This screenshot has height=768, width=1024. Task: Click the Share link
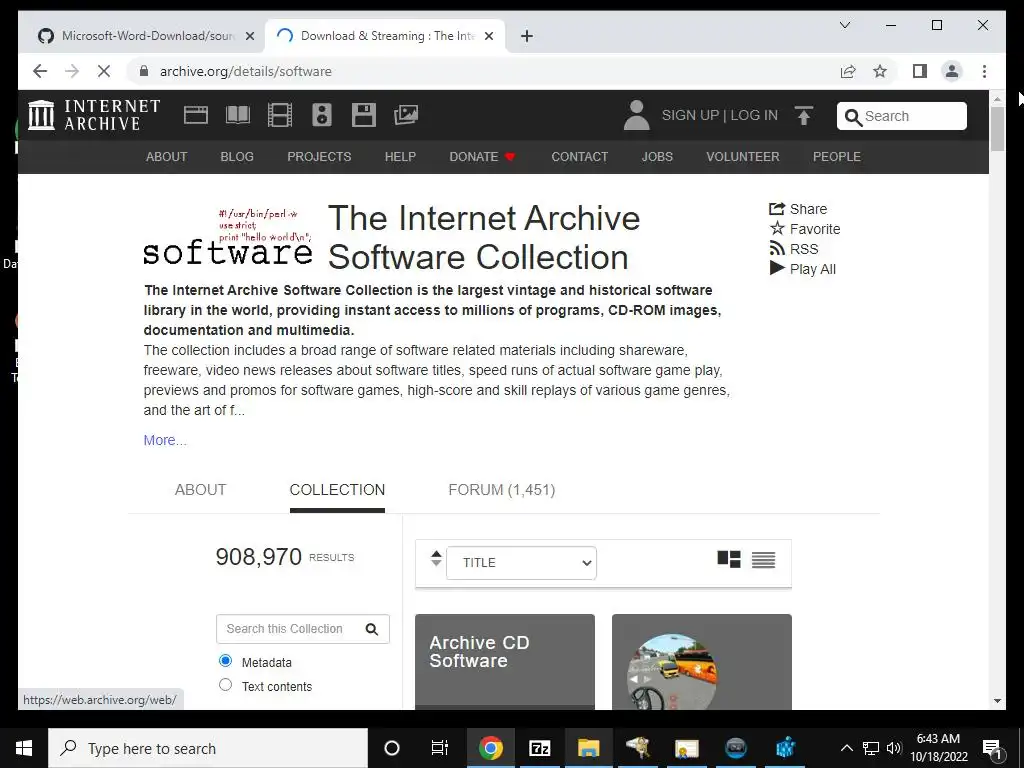tap(798, 209)
